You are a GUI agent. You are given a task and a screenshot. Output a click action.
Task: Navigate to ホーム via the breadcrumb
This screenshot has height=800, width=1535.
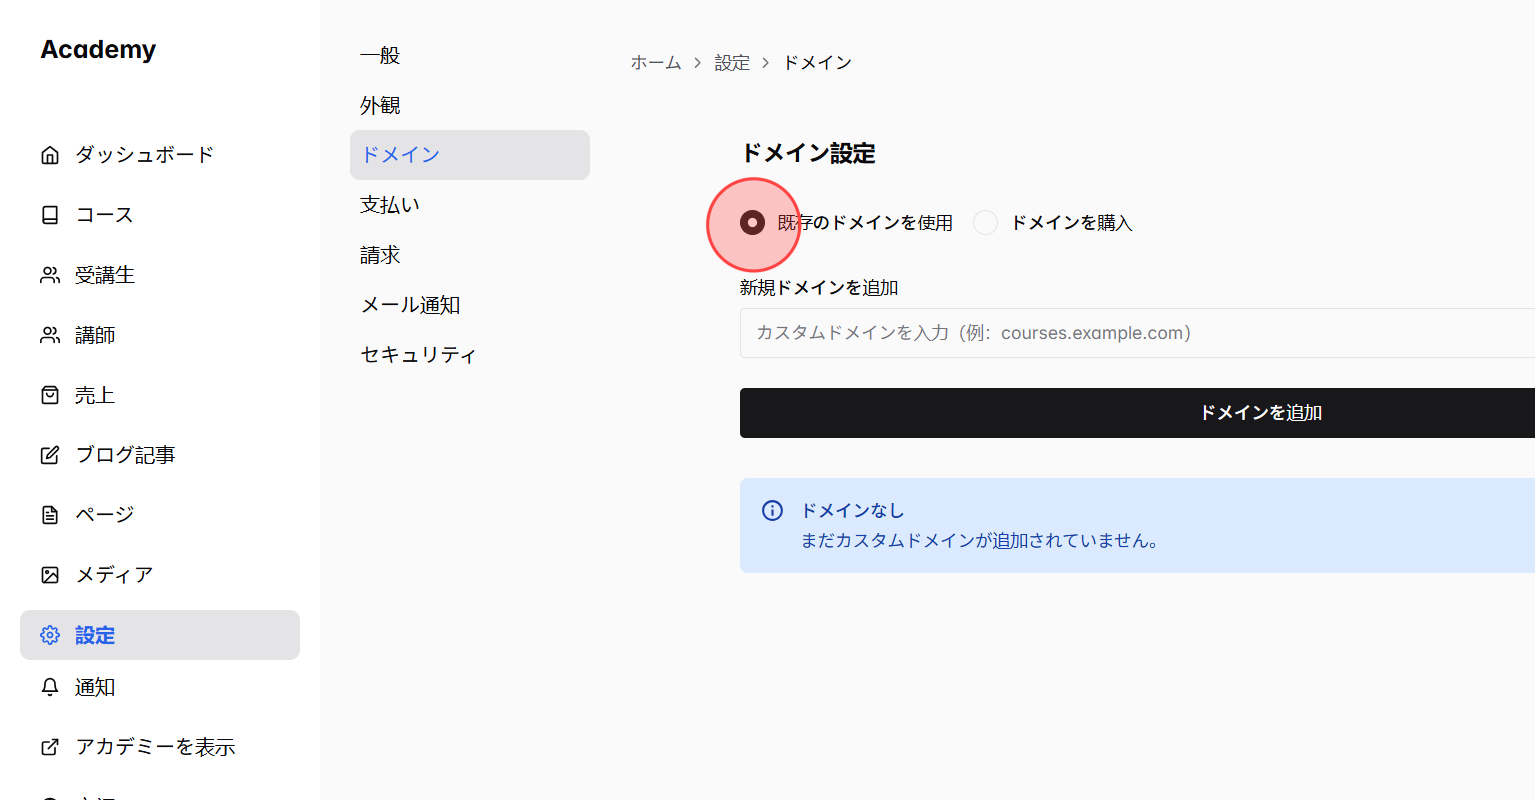(656, 62)
